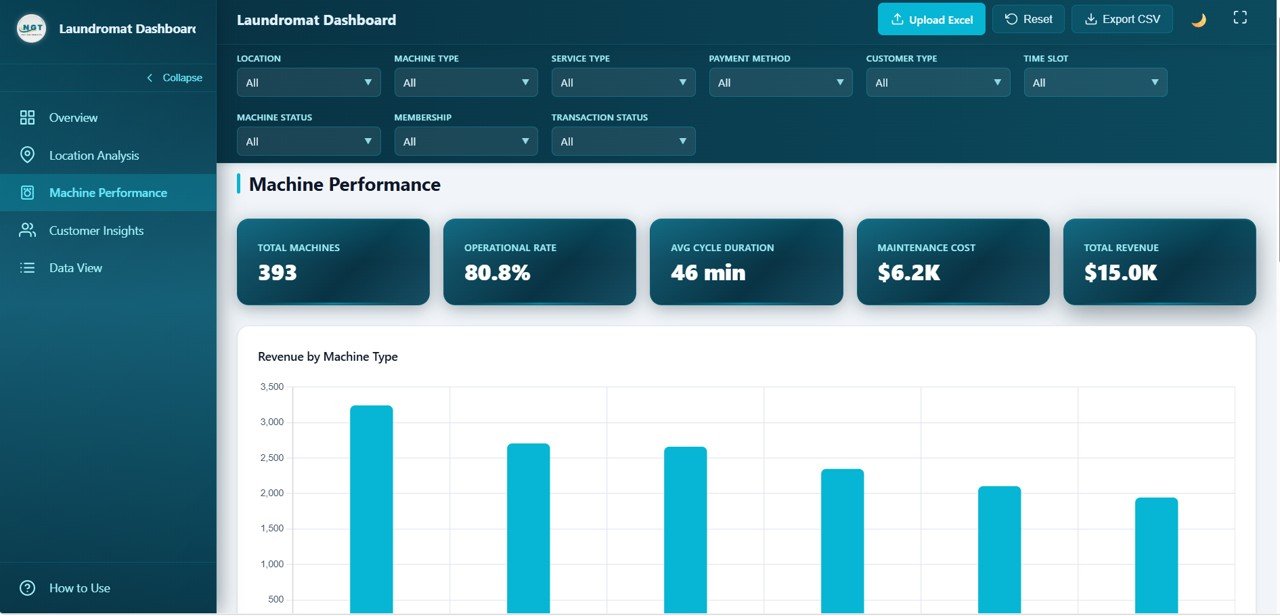1280x616 pixels.
Task: Expand the Location filter dropdown
Action: point(308,82)
